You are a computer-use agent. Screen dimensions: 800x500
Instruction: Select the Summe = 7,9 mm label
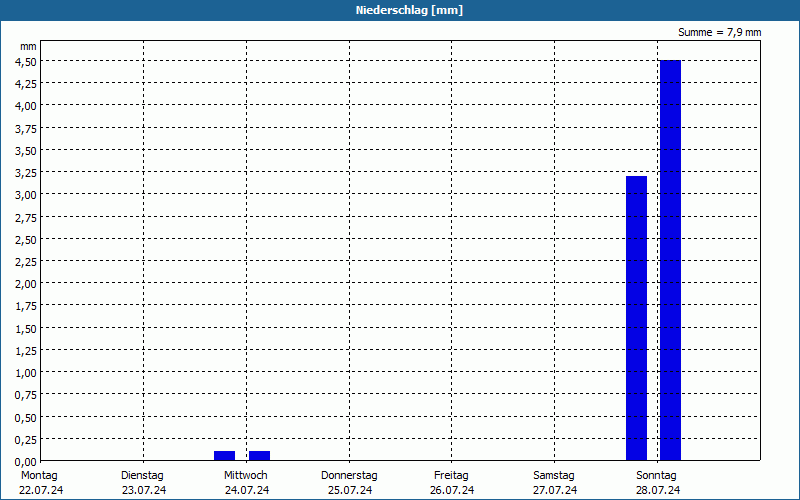(x=719, y=32)
